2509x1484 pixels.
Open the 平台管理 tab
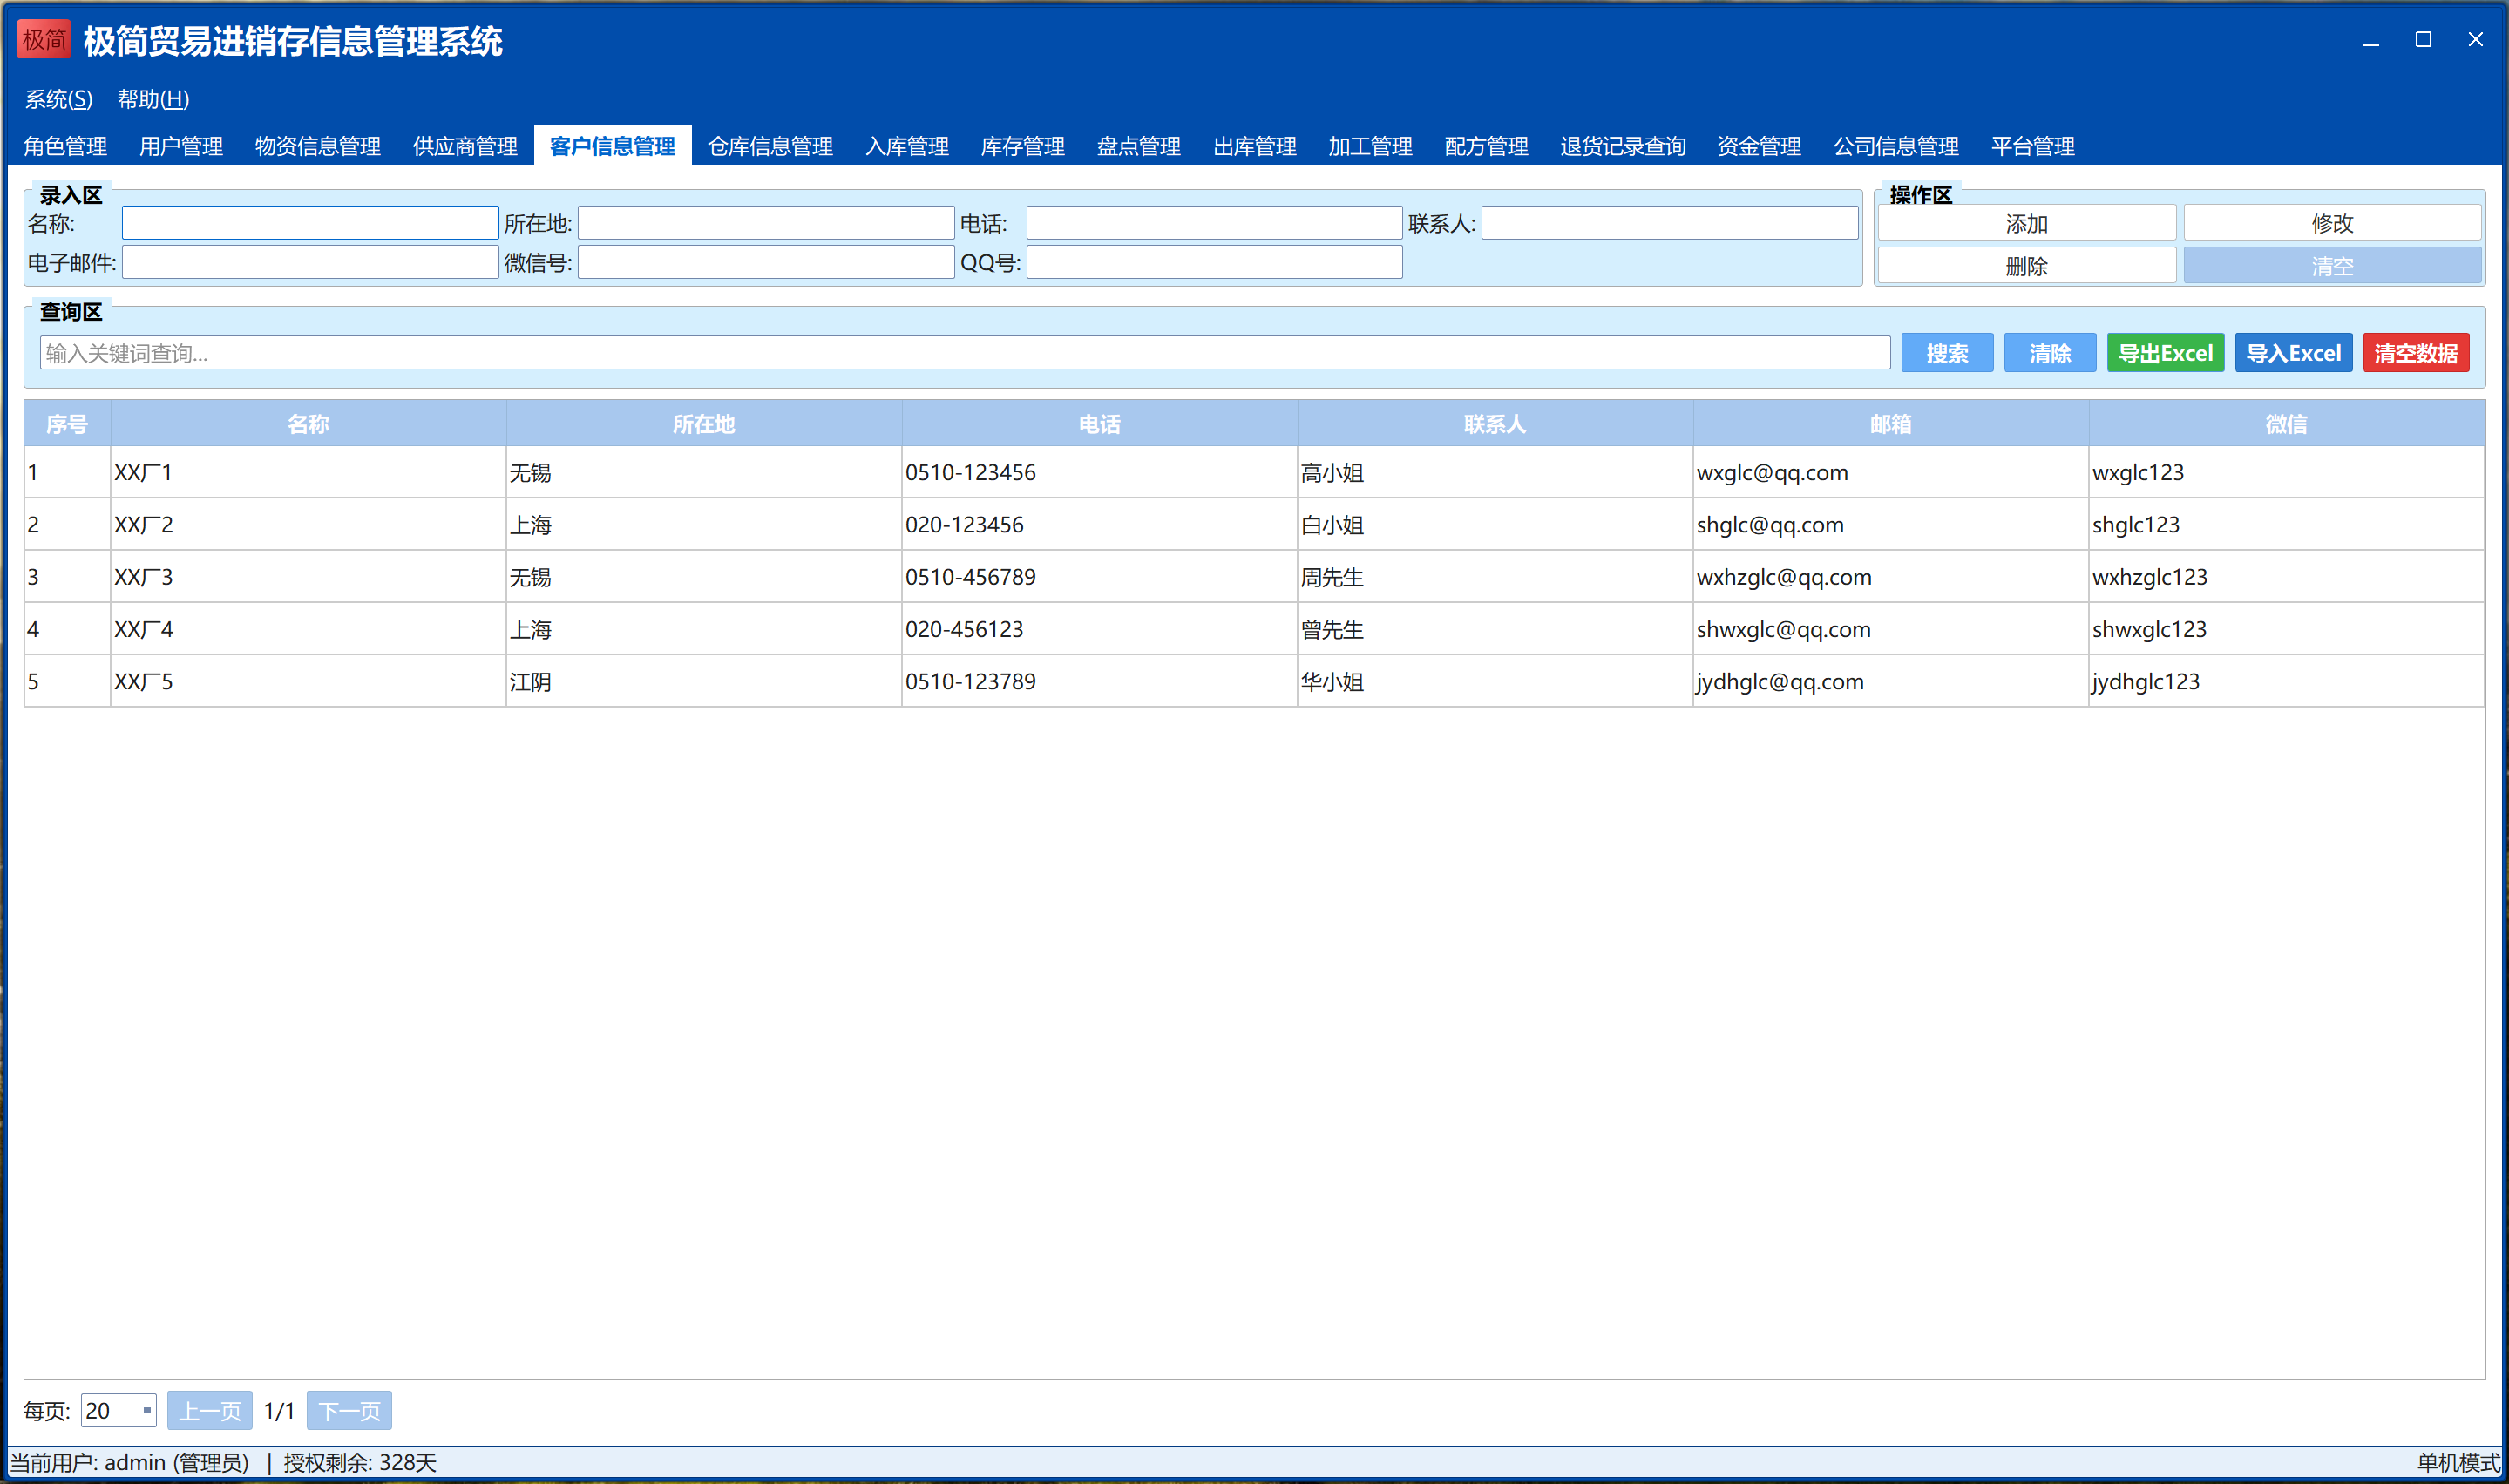coord(2032,146)
